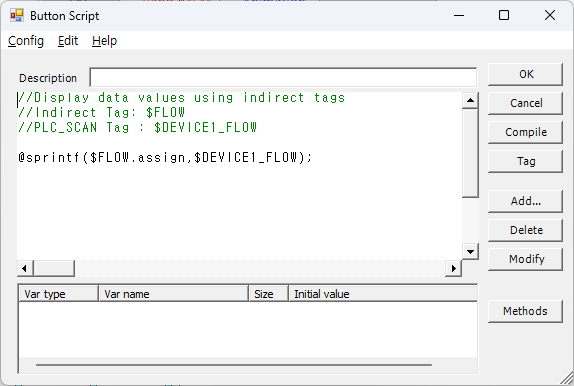
Task: Click the Modify variable button
Action: point(525,259)
